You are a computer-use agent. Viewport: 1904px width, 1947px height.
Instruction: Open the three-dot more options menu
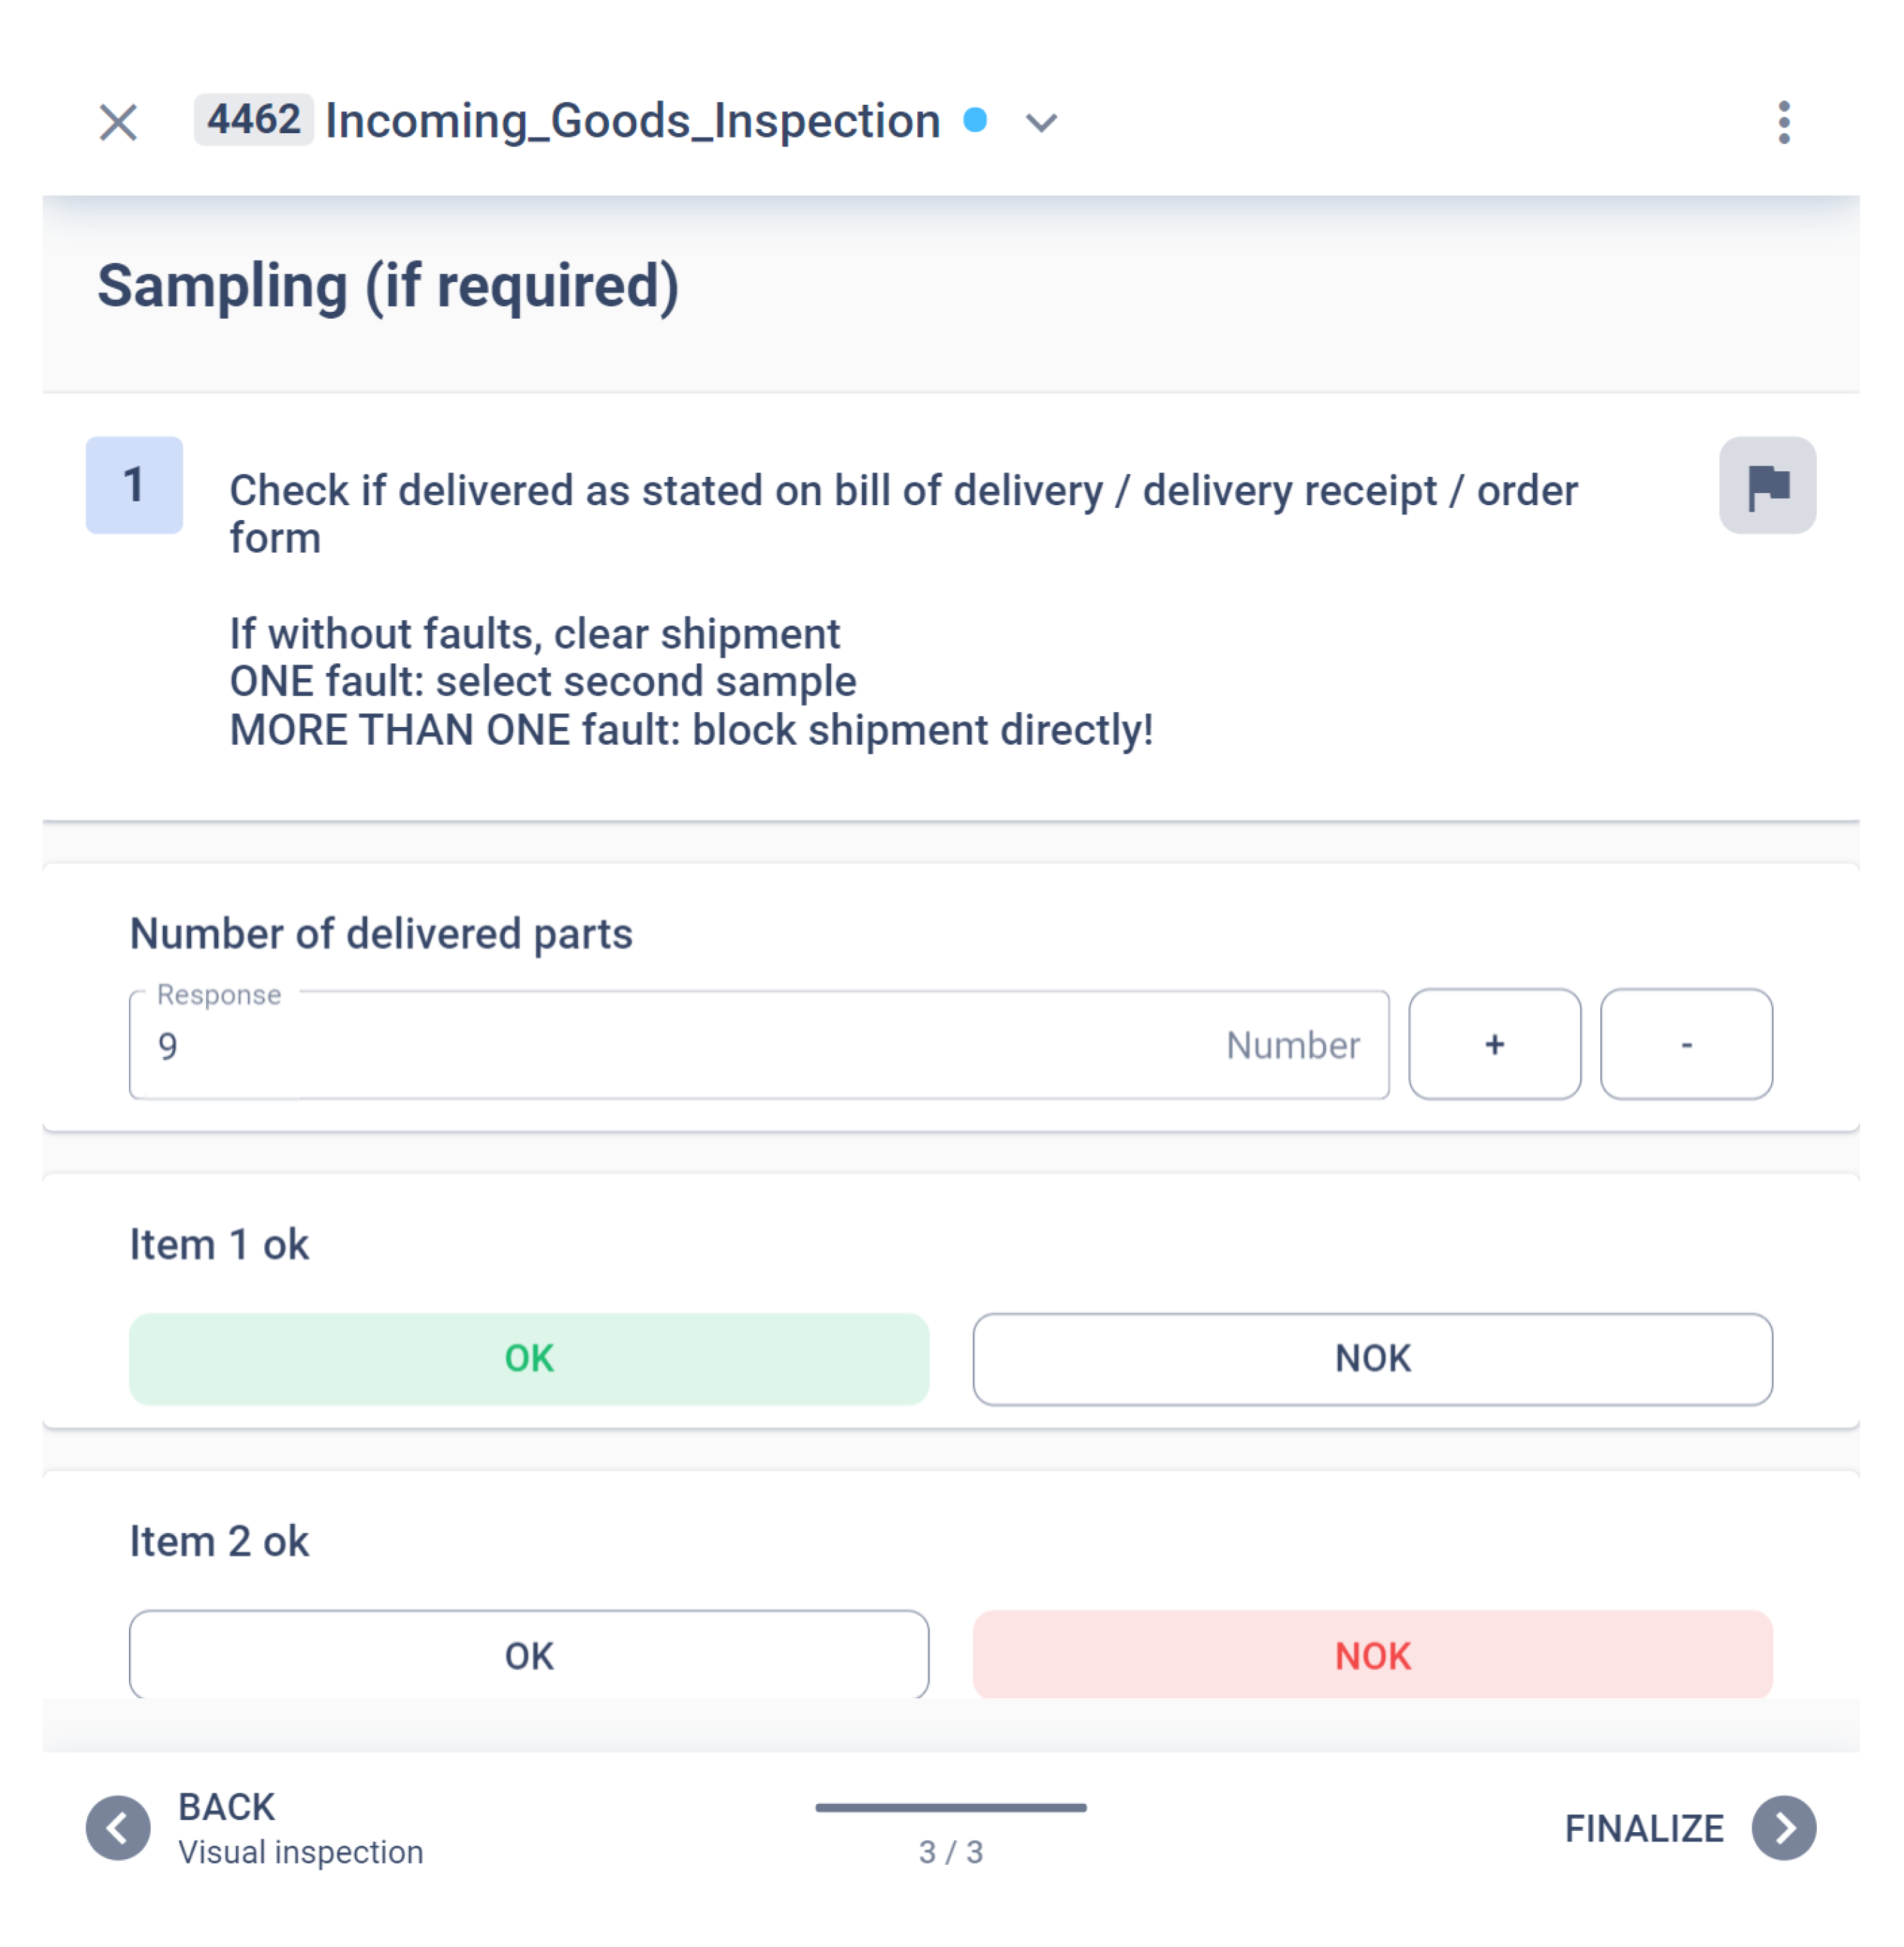tap(1784, 122)
